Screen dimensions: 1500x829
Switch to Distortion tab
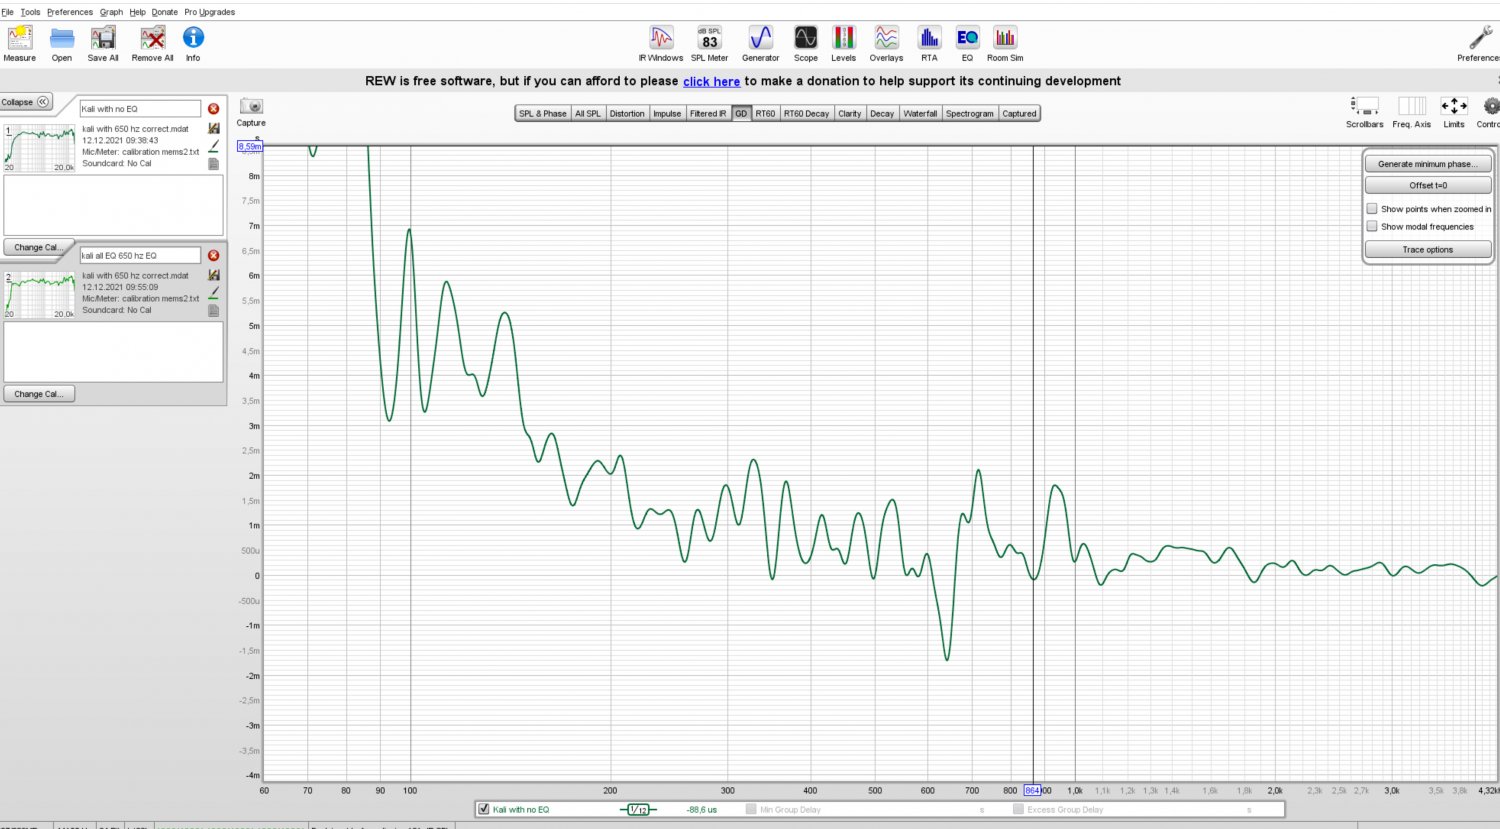click(627, 113)
